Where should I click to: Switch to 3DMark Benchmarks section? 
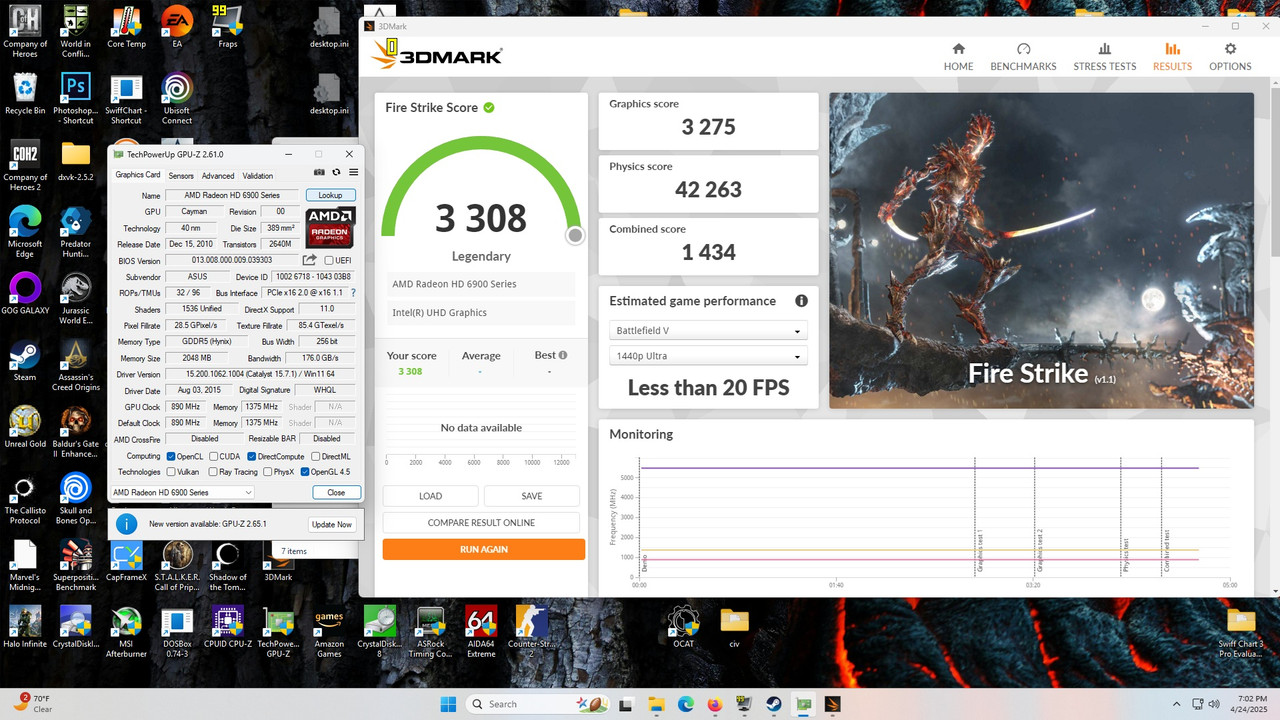[1022, 55]
